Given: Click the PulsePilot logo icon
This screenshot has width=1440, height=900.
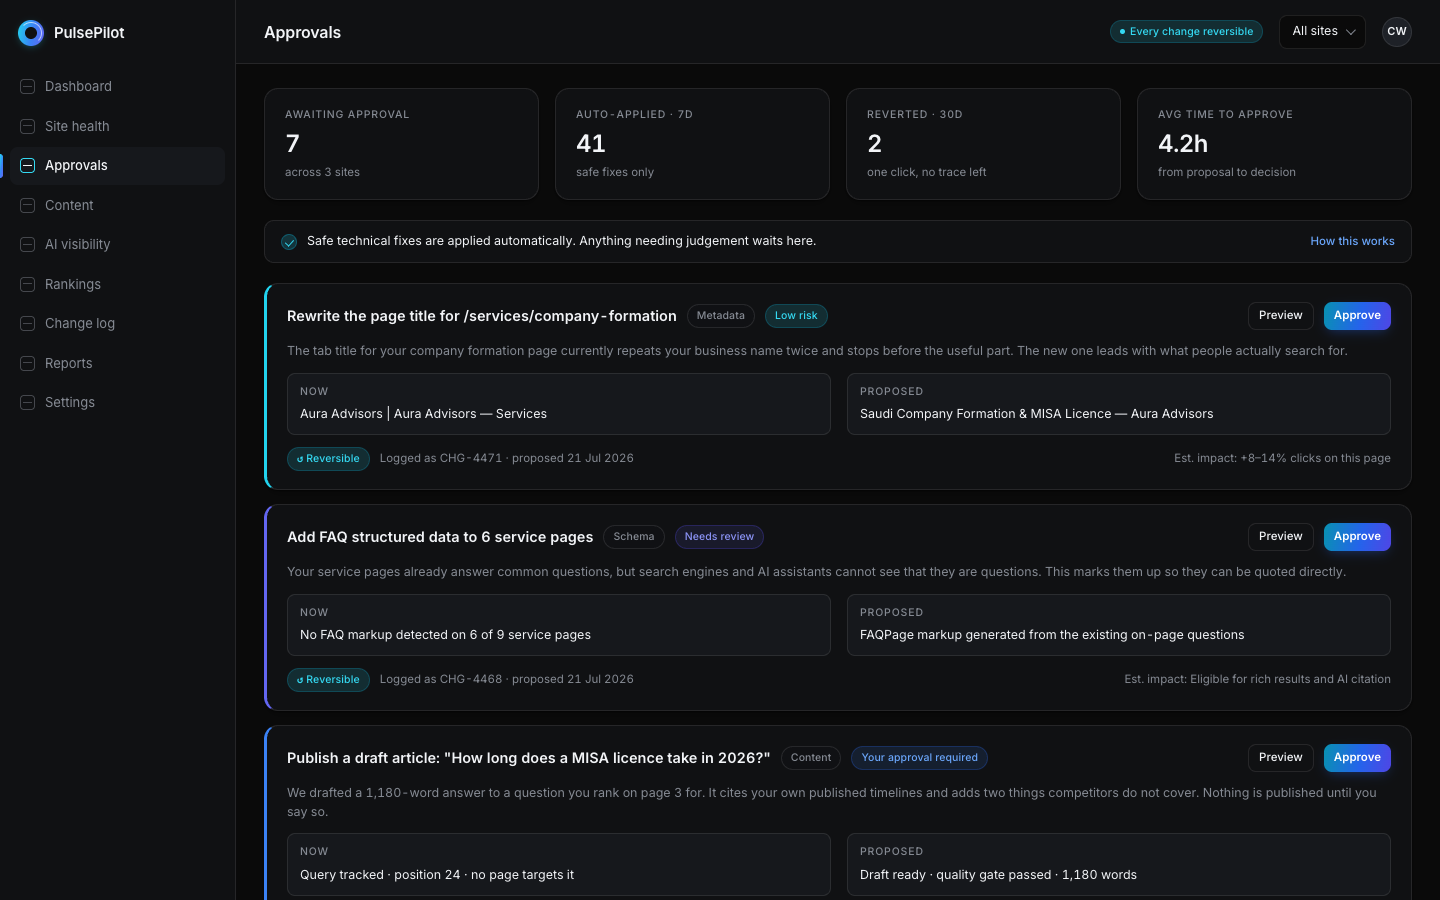Looking at the screenshot, I should [31, 33].
